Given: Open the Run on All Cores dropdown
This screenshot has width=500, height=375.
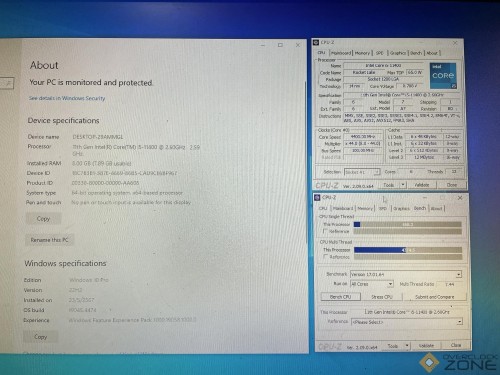Looking at the screenshot, I should 390,284.
